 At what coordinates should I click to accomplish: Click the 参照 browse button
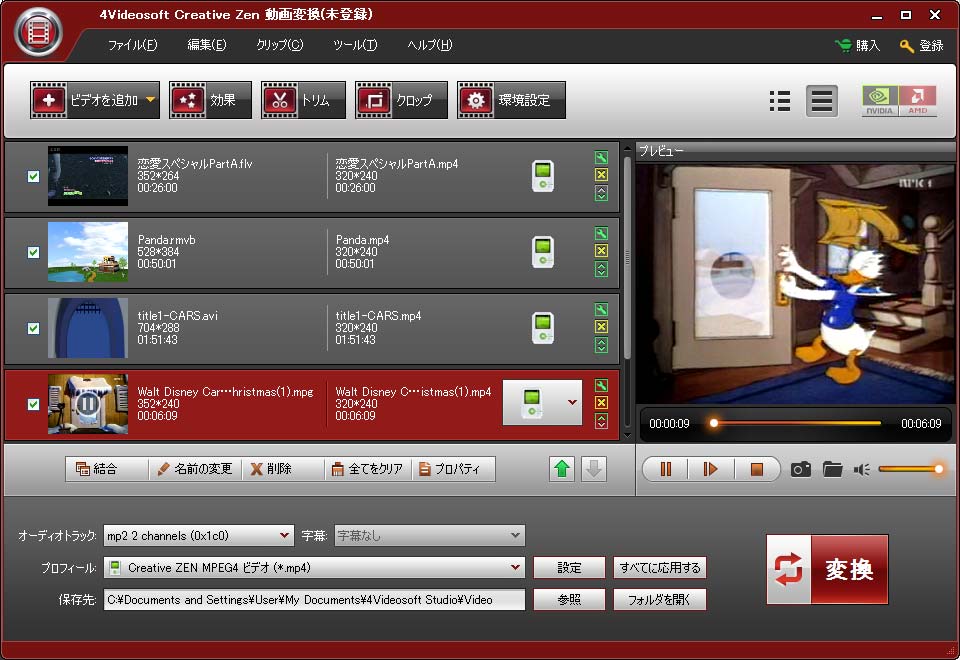(569, 600)
